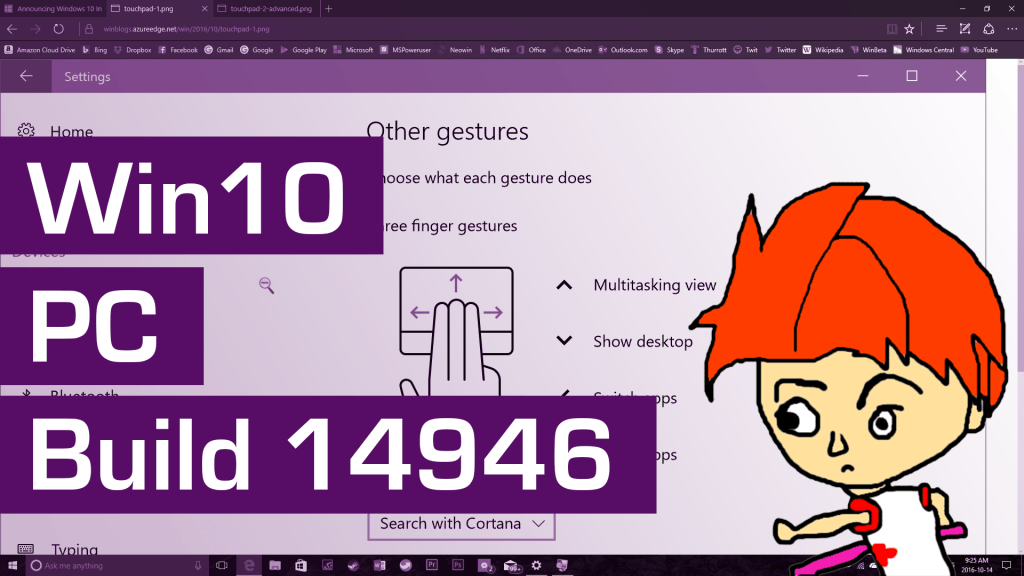The image size is (1024, 576).
Task: Switch to touchpad-2-advanced.png tab
Action: 265,8
